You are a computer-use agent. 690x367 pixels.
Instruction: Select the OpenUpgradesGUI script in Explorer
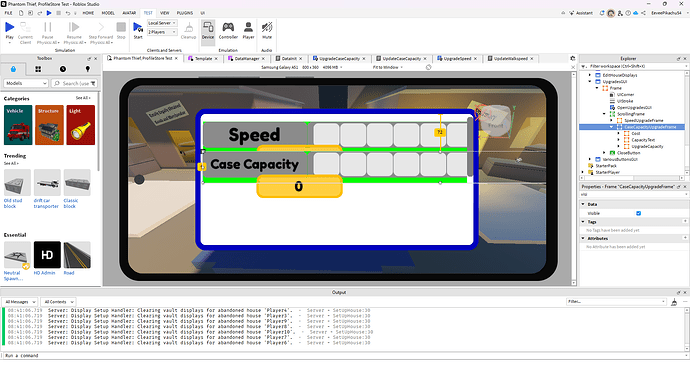point(634,107)
